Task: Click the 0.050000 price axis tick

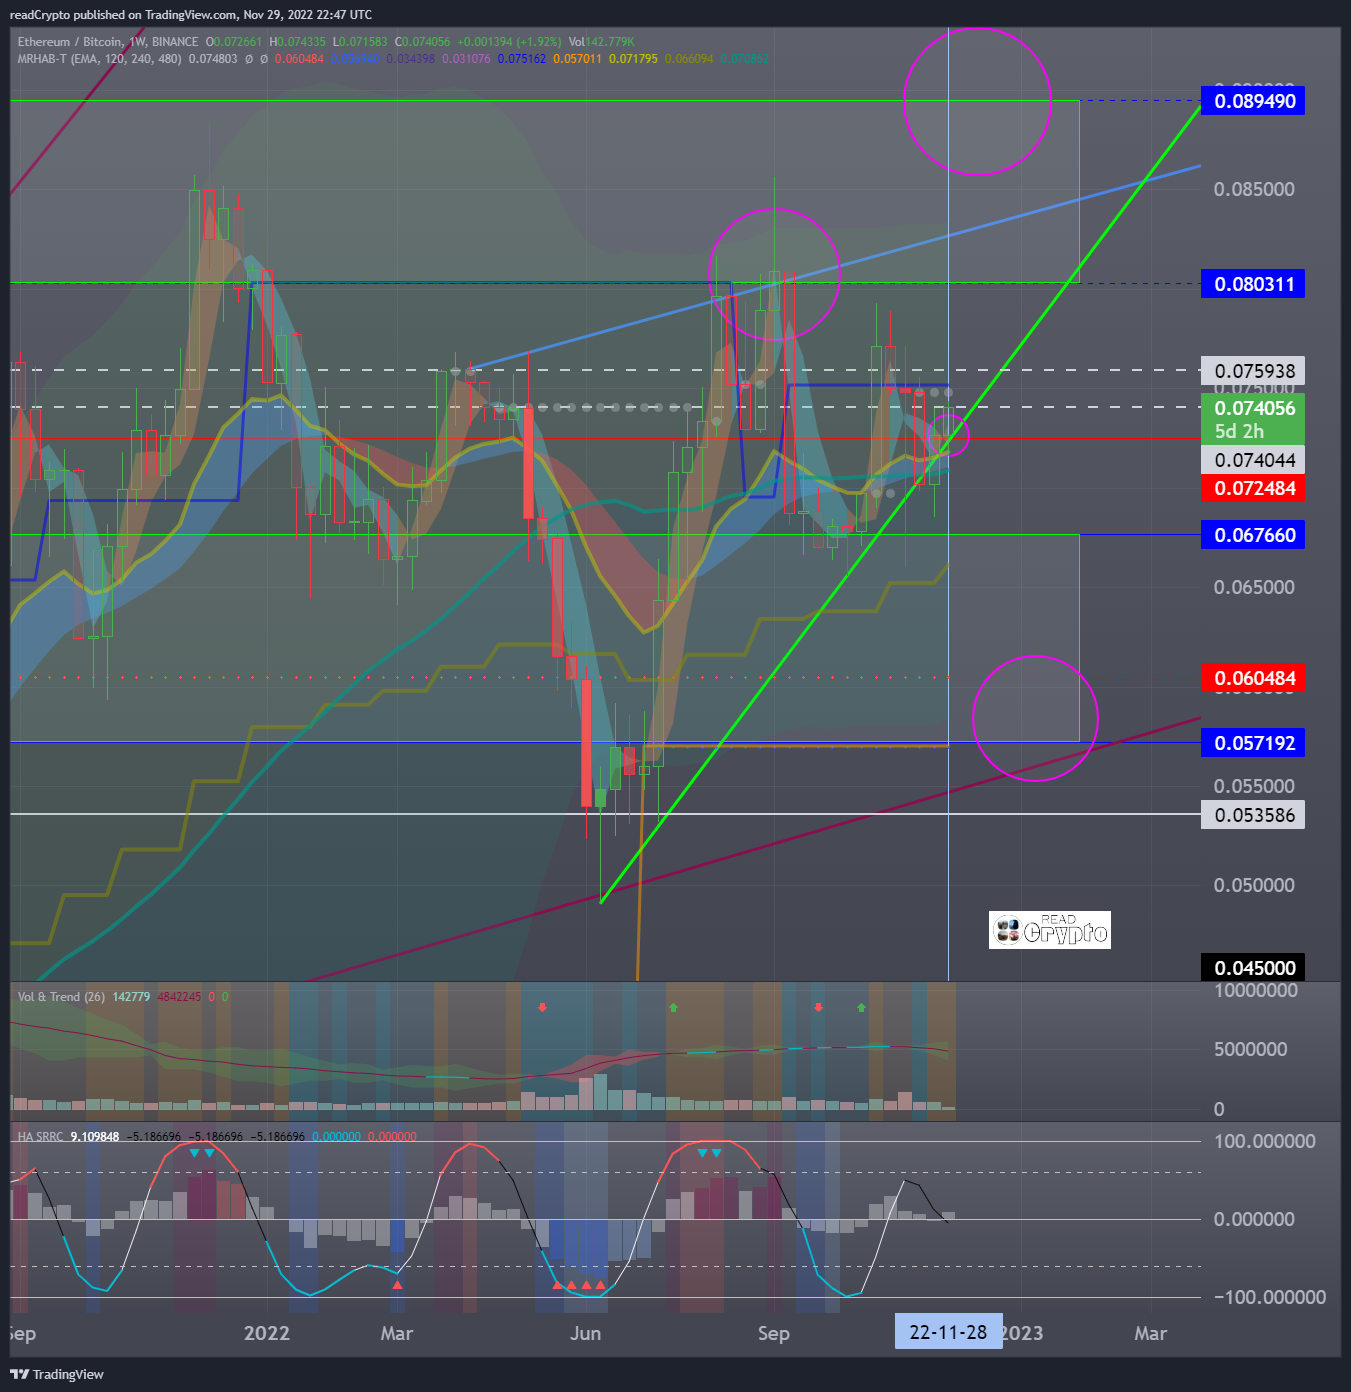Action: click(1254, 885)
